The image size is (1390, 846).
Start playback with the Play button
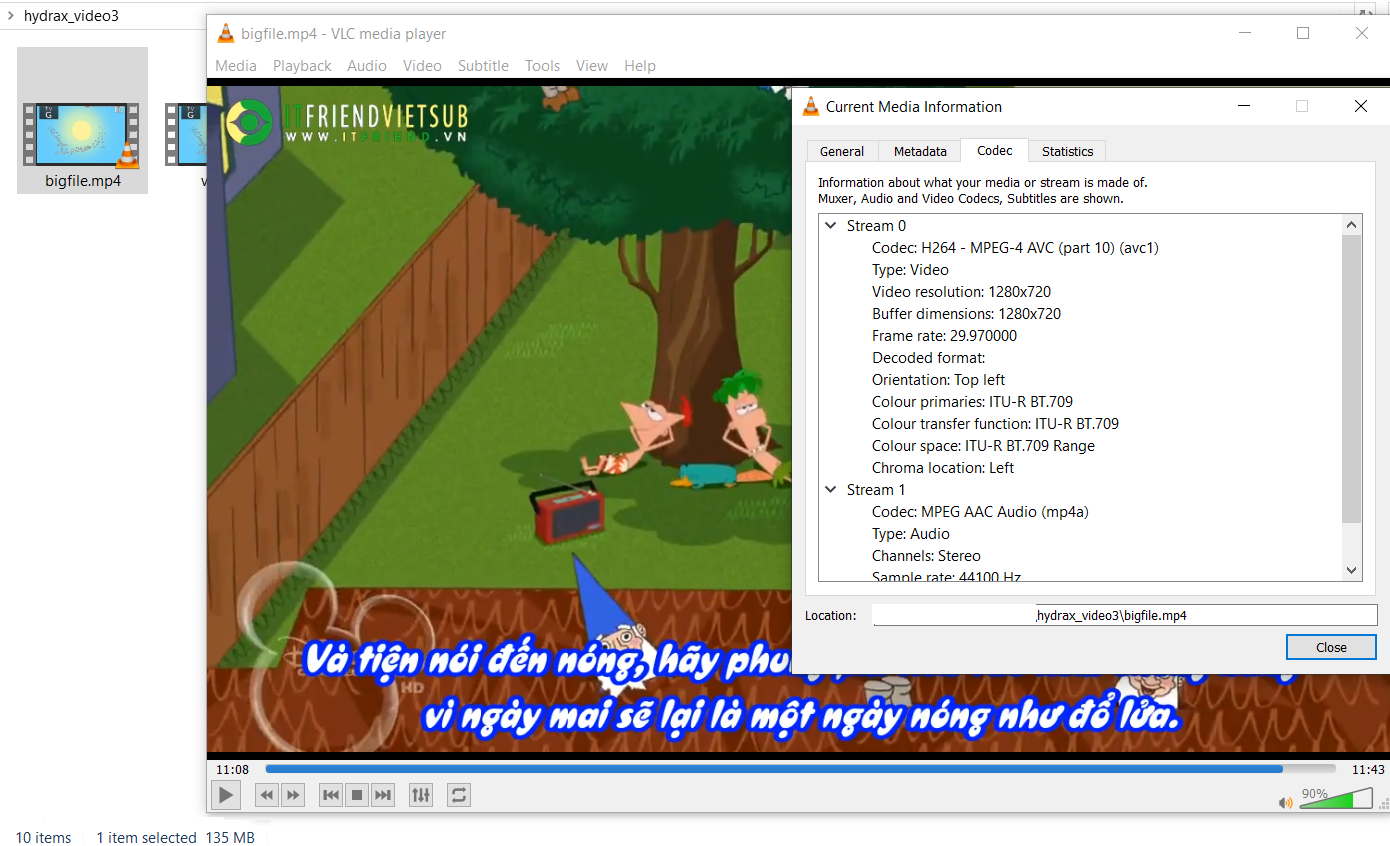tap(226, 795)
